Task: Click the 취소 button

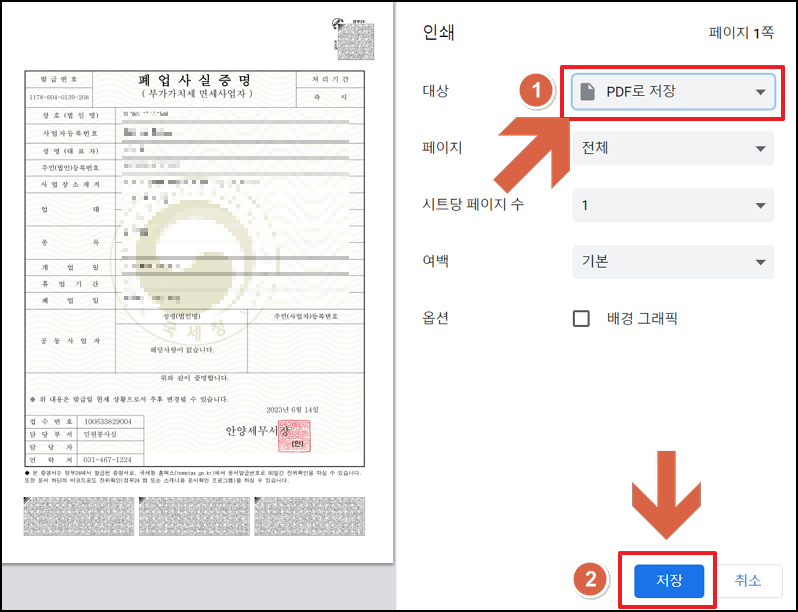Action: 748,580
